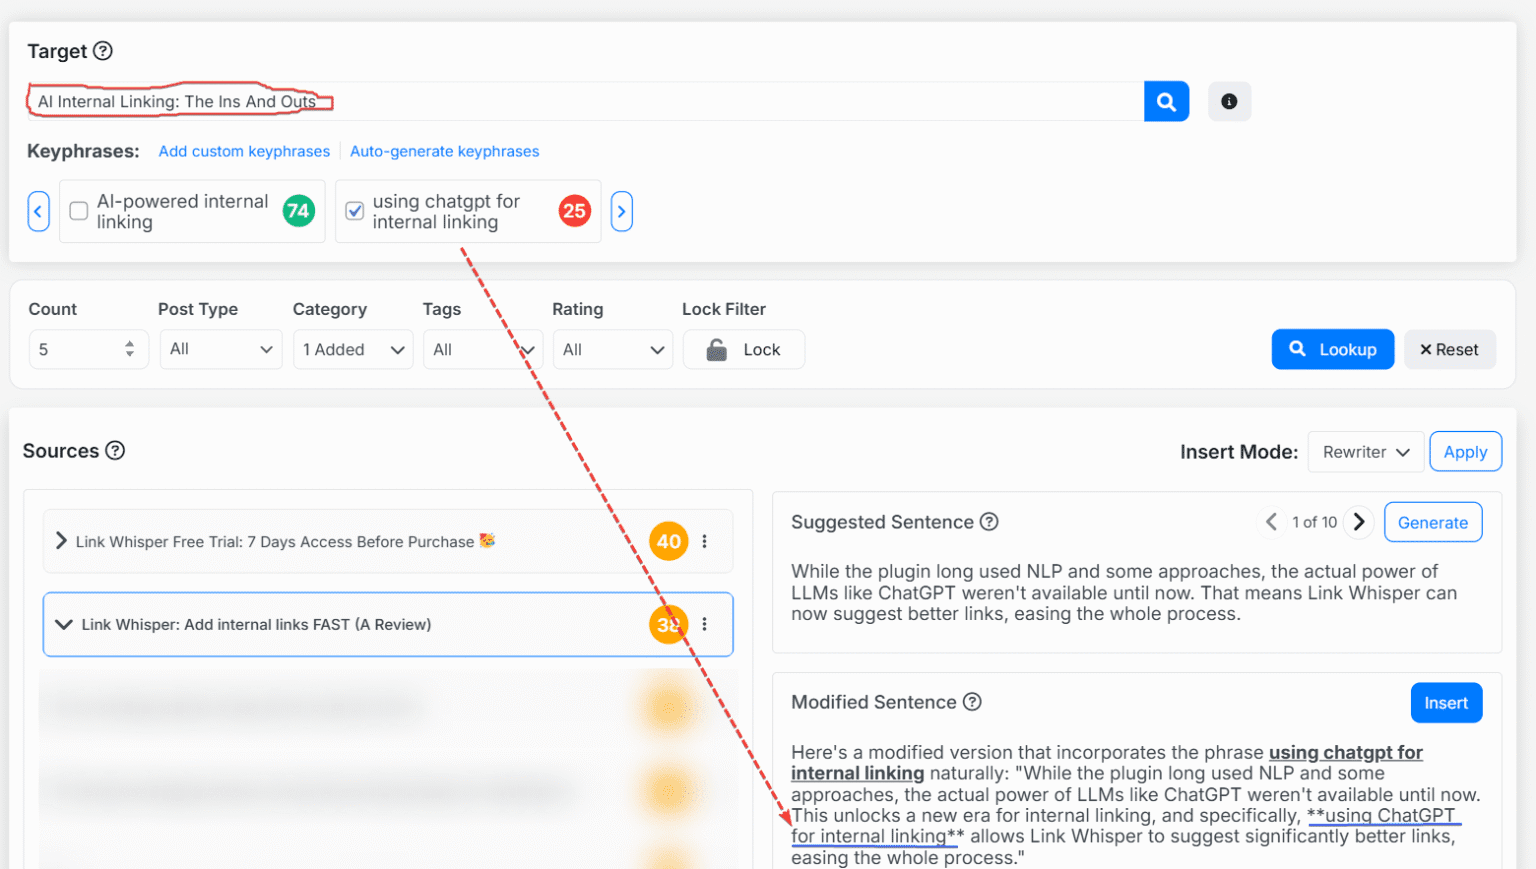Collapse Link Whisper Add internal links FAST row

64,624
